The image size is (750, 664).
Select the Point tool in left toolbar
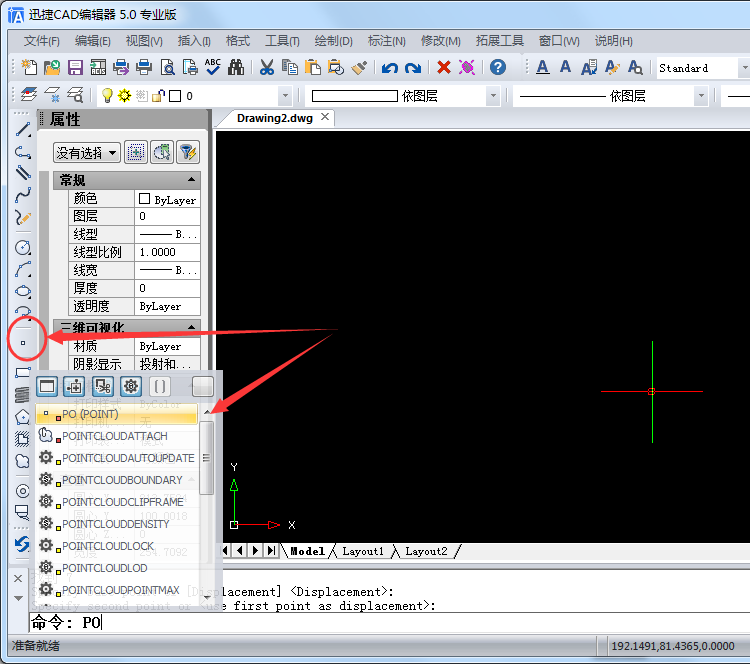[23, 342]
